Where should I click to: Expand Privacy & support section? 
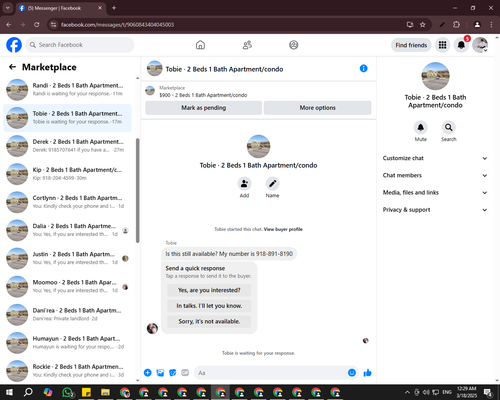click(x=435, y=210)
